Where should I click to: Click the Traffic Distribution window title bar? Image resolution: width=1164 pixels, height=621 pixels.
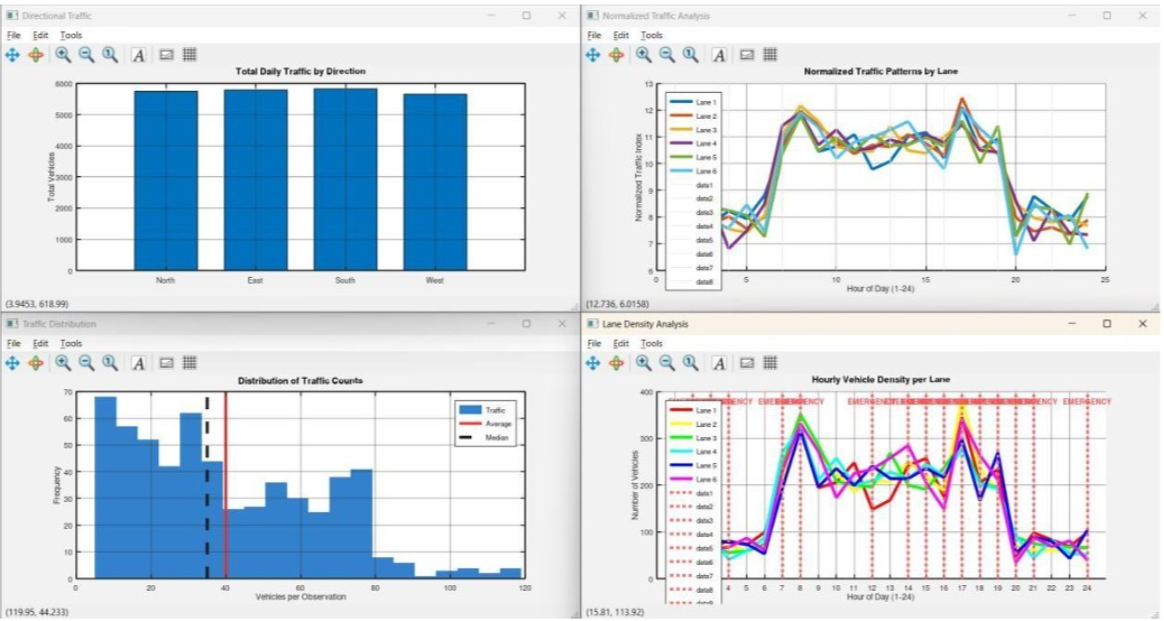[x=250, y=324]
